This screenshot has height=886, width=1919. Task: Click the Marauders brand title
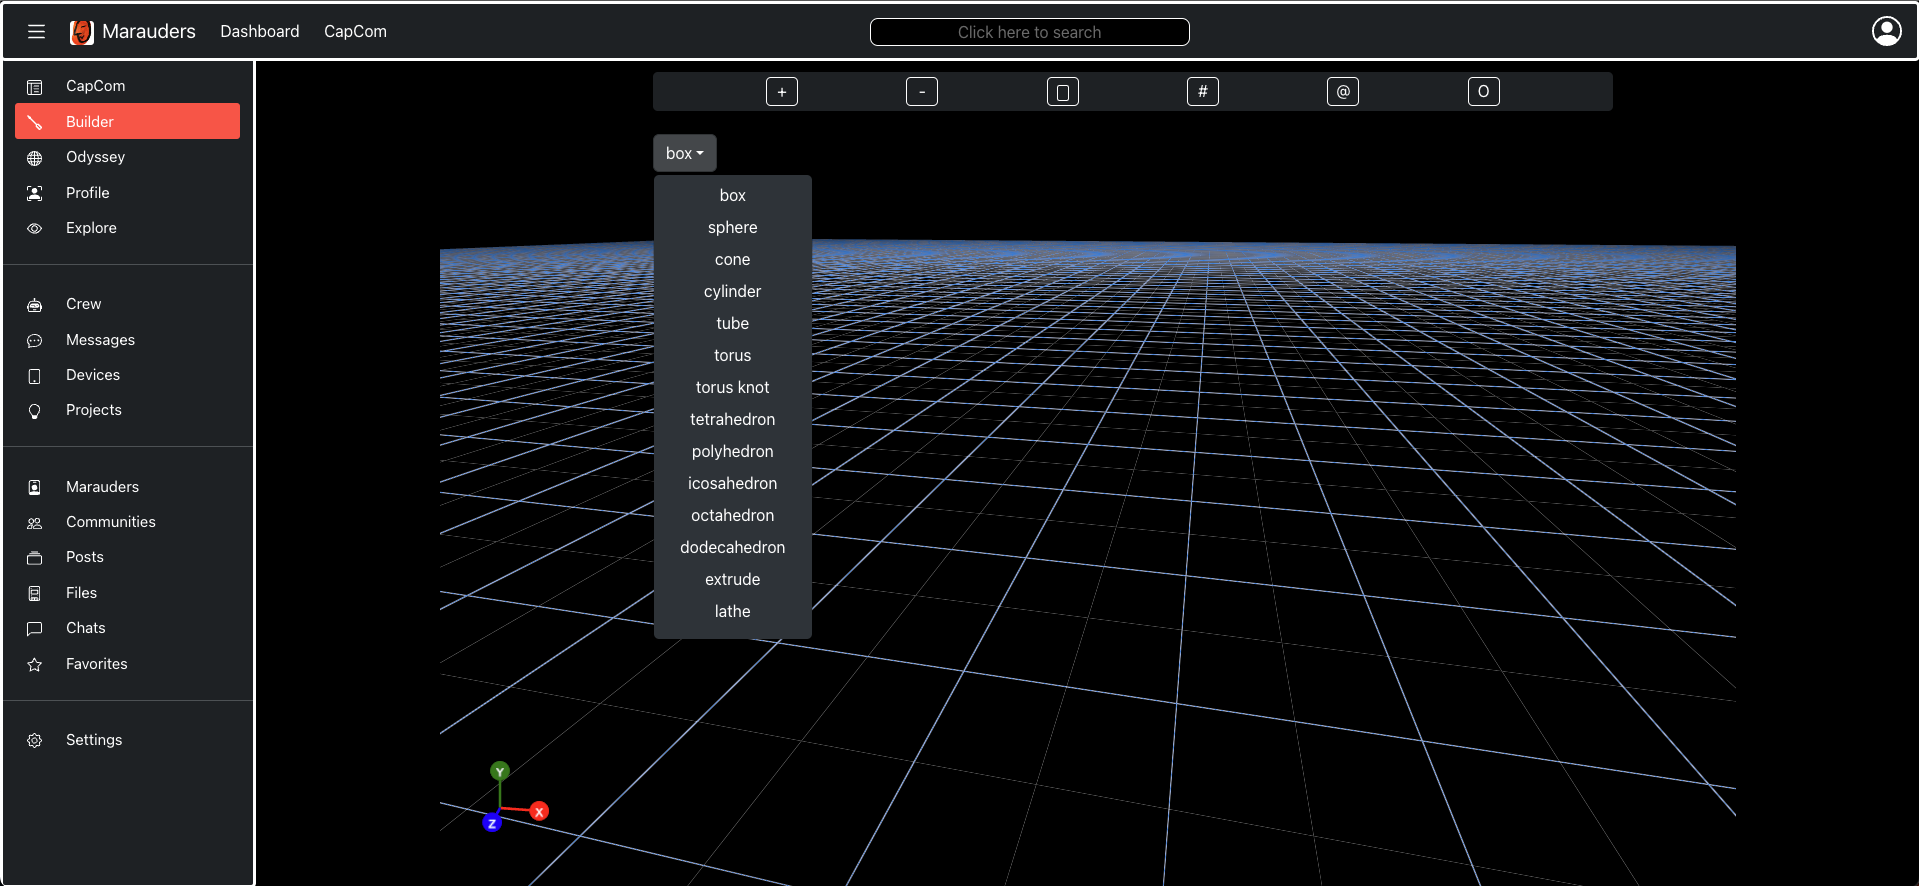click(149, 32)
